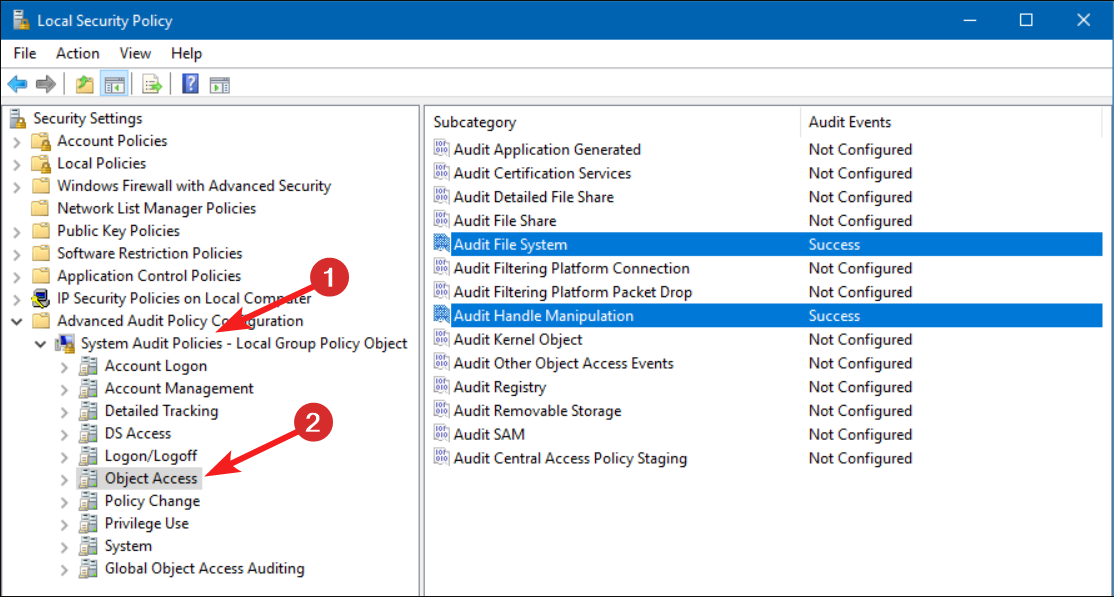Maximize the Local Security Policy window
Image resolution: width=1114 pixels, height=597 pixels.
coord(1026,20)
